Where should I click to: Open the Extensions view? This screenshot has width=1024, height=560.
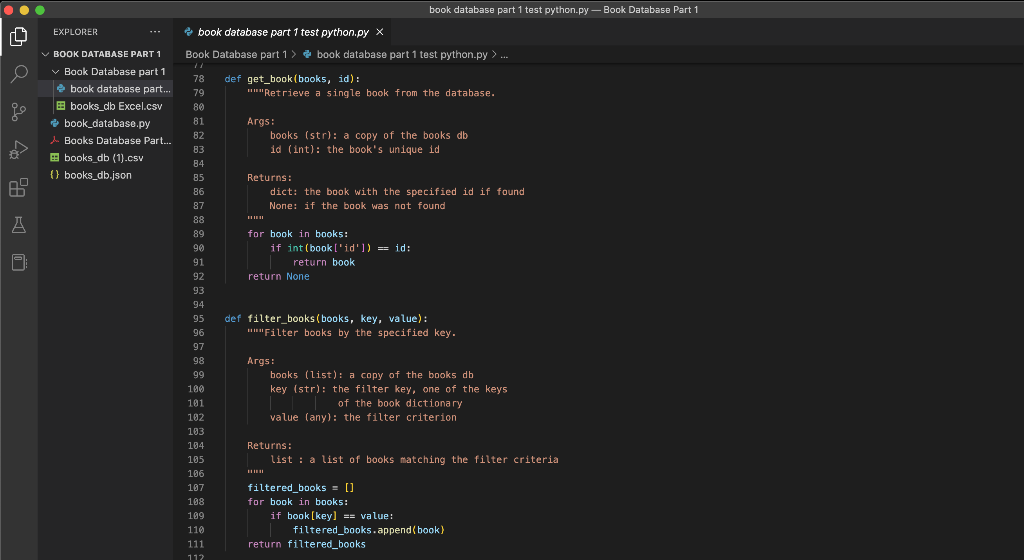coord(18,187)
